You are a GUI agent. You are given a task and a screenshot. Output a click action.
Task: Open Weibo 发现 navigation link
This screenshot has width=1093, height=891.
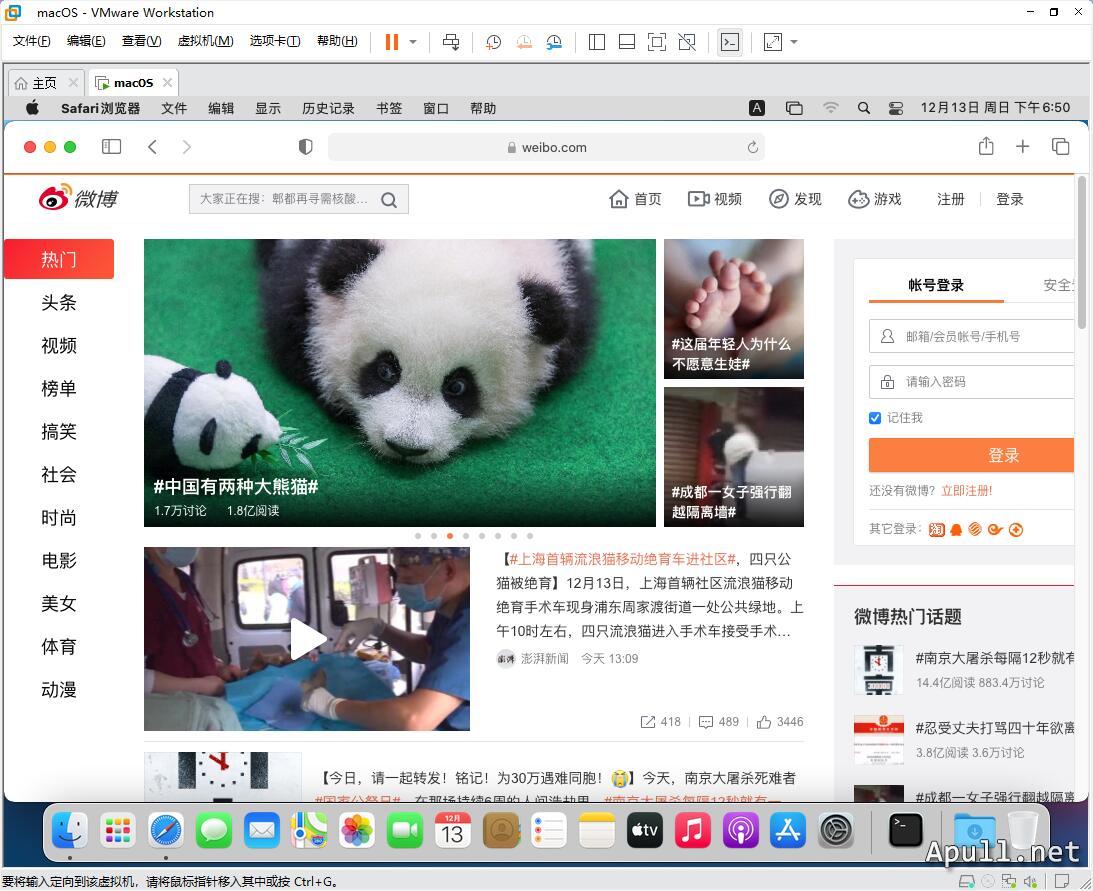795,199
